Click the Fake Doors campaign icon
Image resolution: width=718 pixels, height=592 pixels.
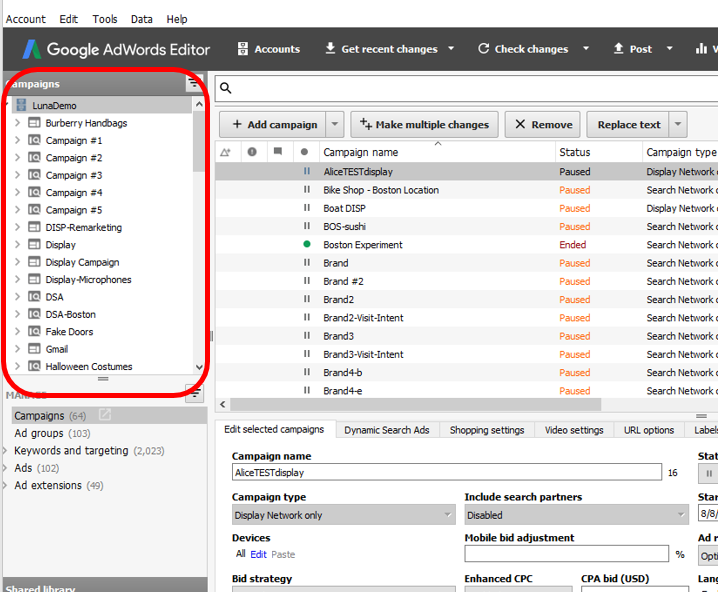click(x=34, y=331)
